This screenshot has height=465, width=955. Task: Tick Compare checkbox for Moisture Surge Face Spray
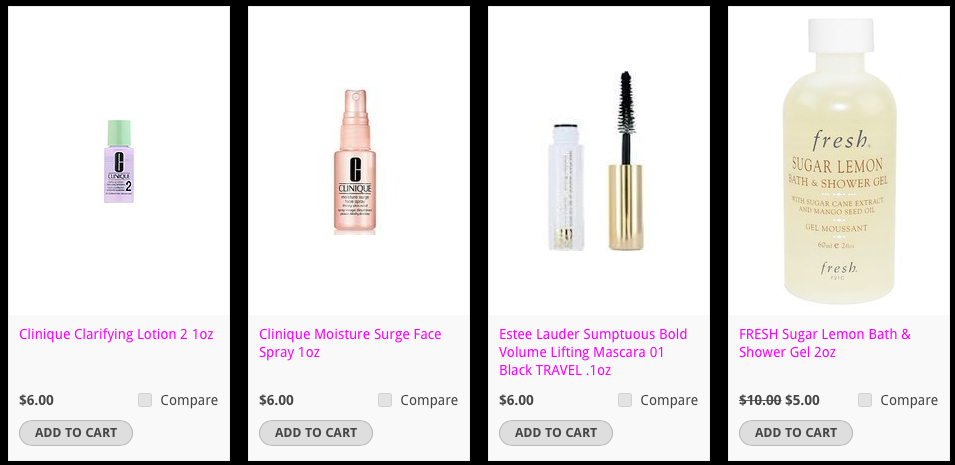pyautogui.click(x=385, y=400)
